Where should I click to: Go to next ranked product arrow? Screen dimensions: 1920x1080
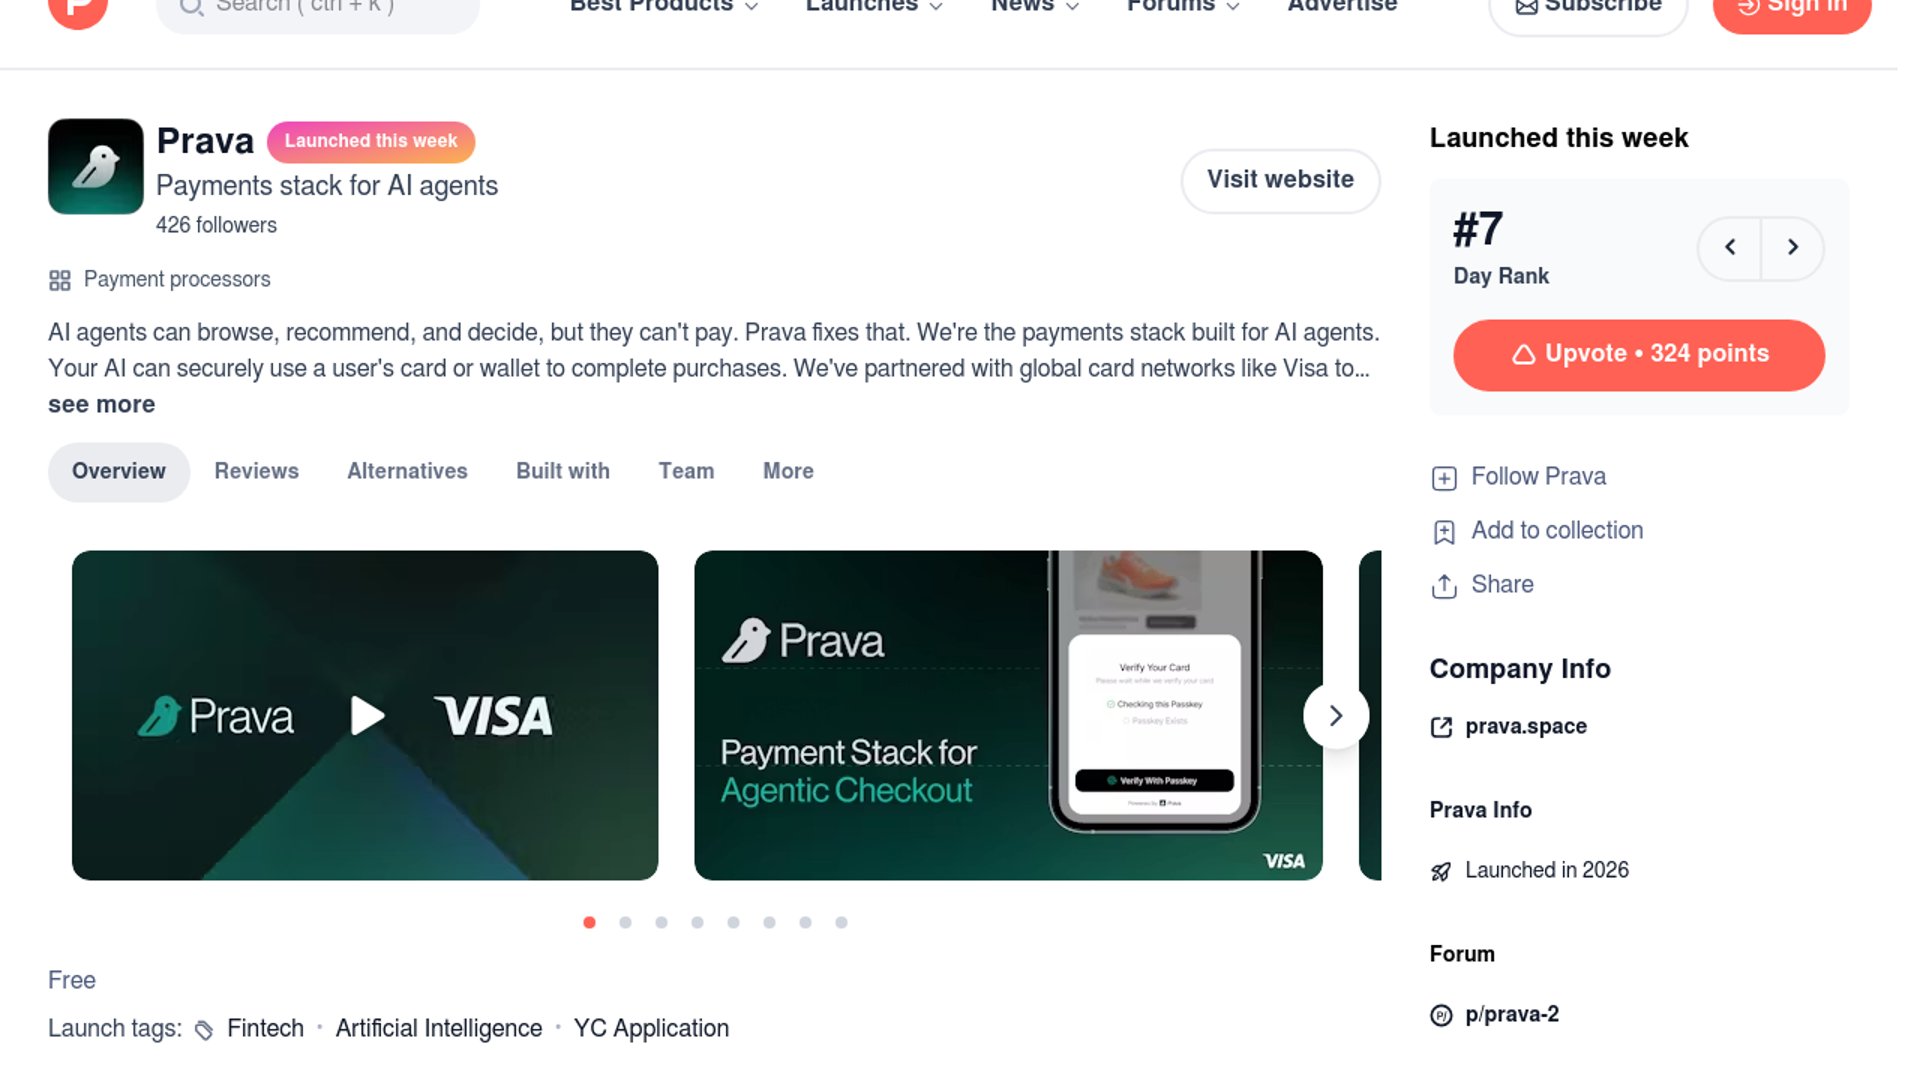point(1793,247)
